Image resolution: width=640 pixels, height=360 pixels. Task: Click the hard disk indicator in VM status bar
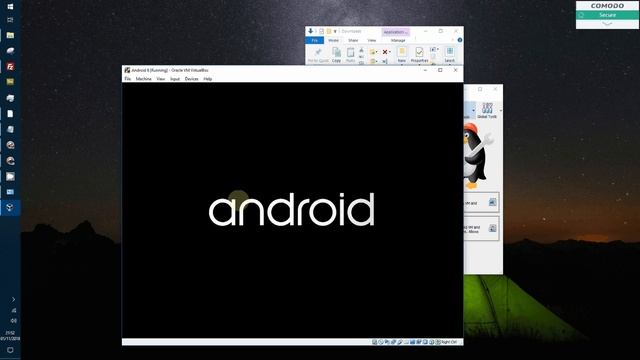pos(374,342)
